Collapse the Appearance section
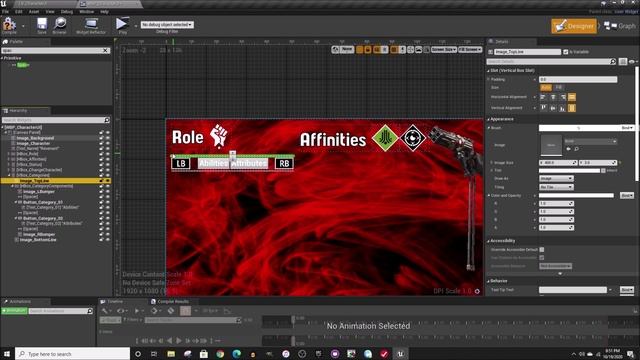The width and height of the screenshot is (640, 360). pyautogui.click(x=489, y=119)
